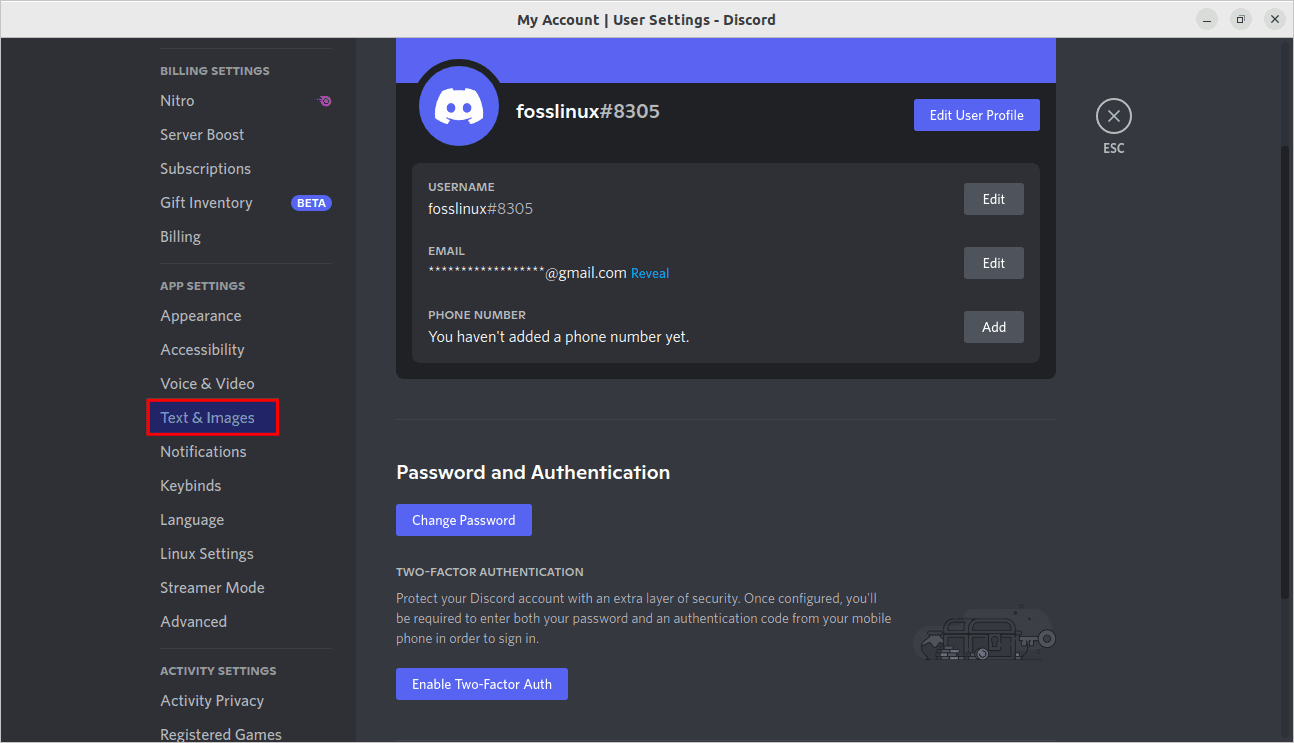Maximize the Discord window
The height and width of the screenshot is (743, 1294).
coord(1240,19)
